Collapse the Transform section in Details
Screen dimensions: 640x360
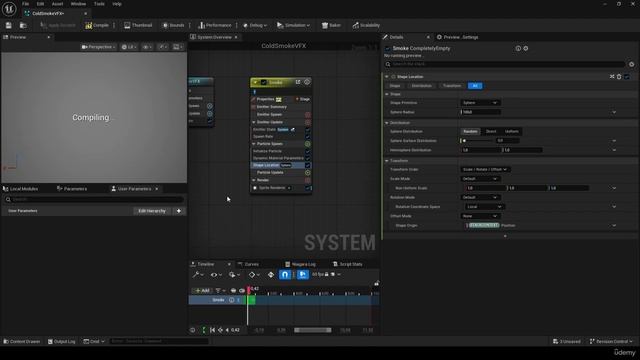387,161
